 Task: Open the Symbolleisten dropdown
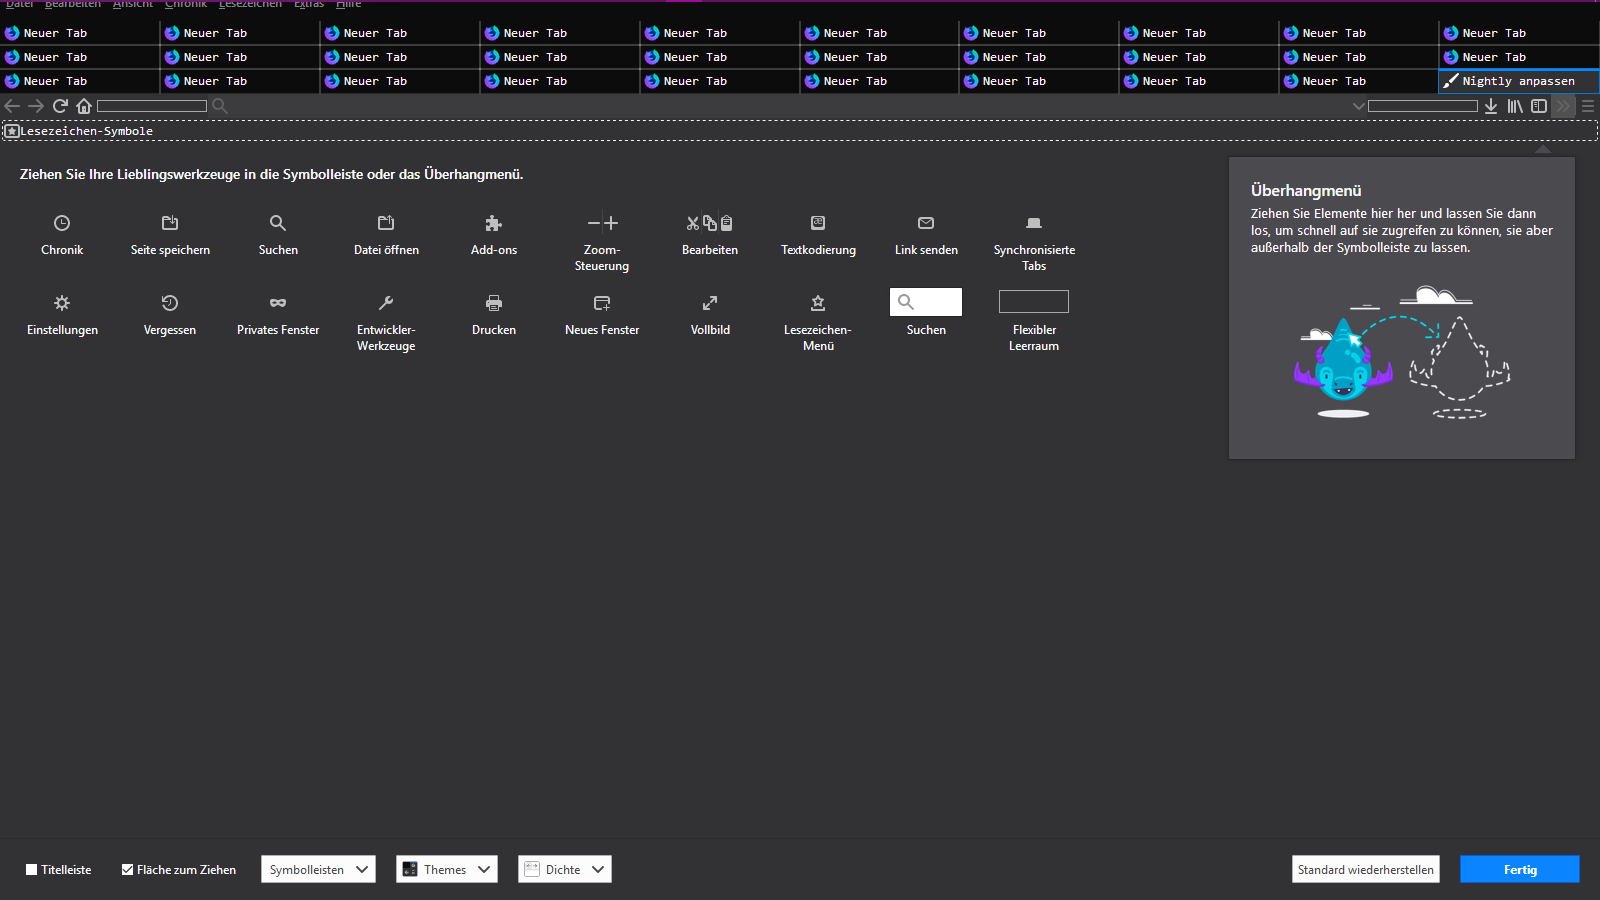[x=318, y=870]
